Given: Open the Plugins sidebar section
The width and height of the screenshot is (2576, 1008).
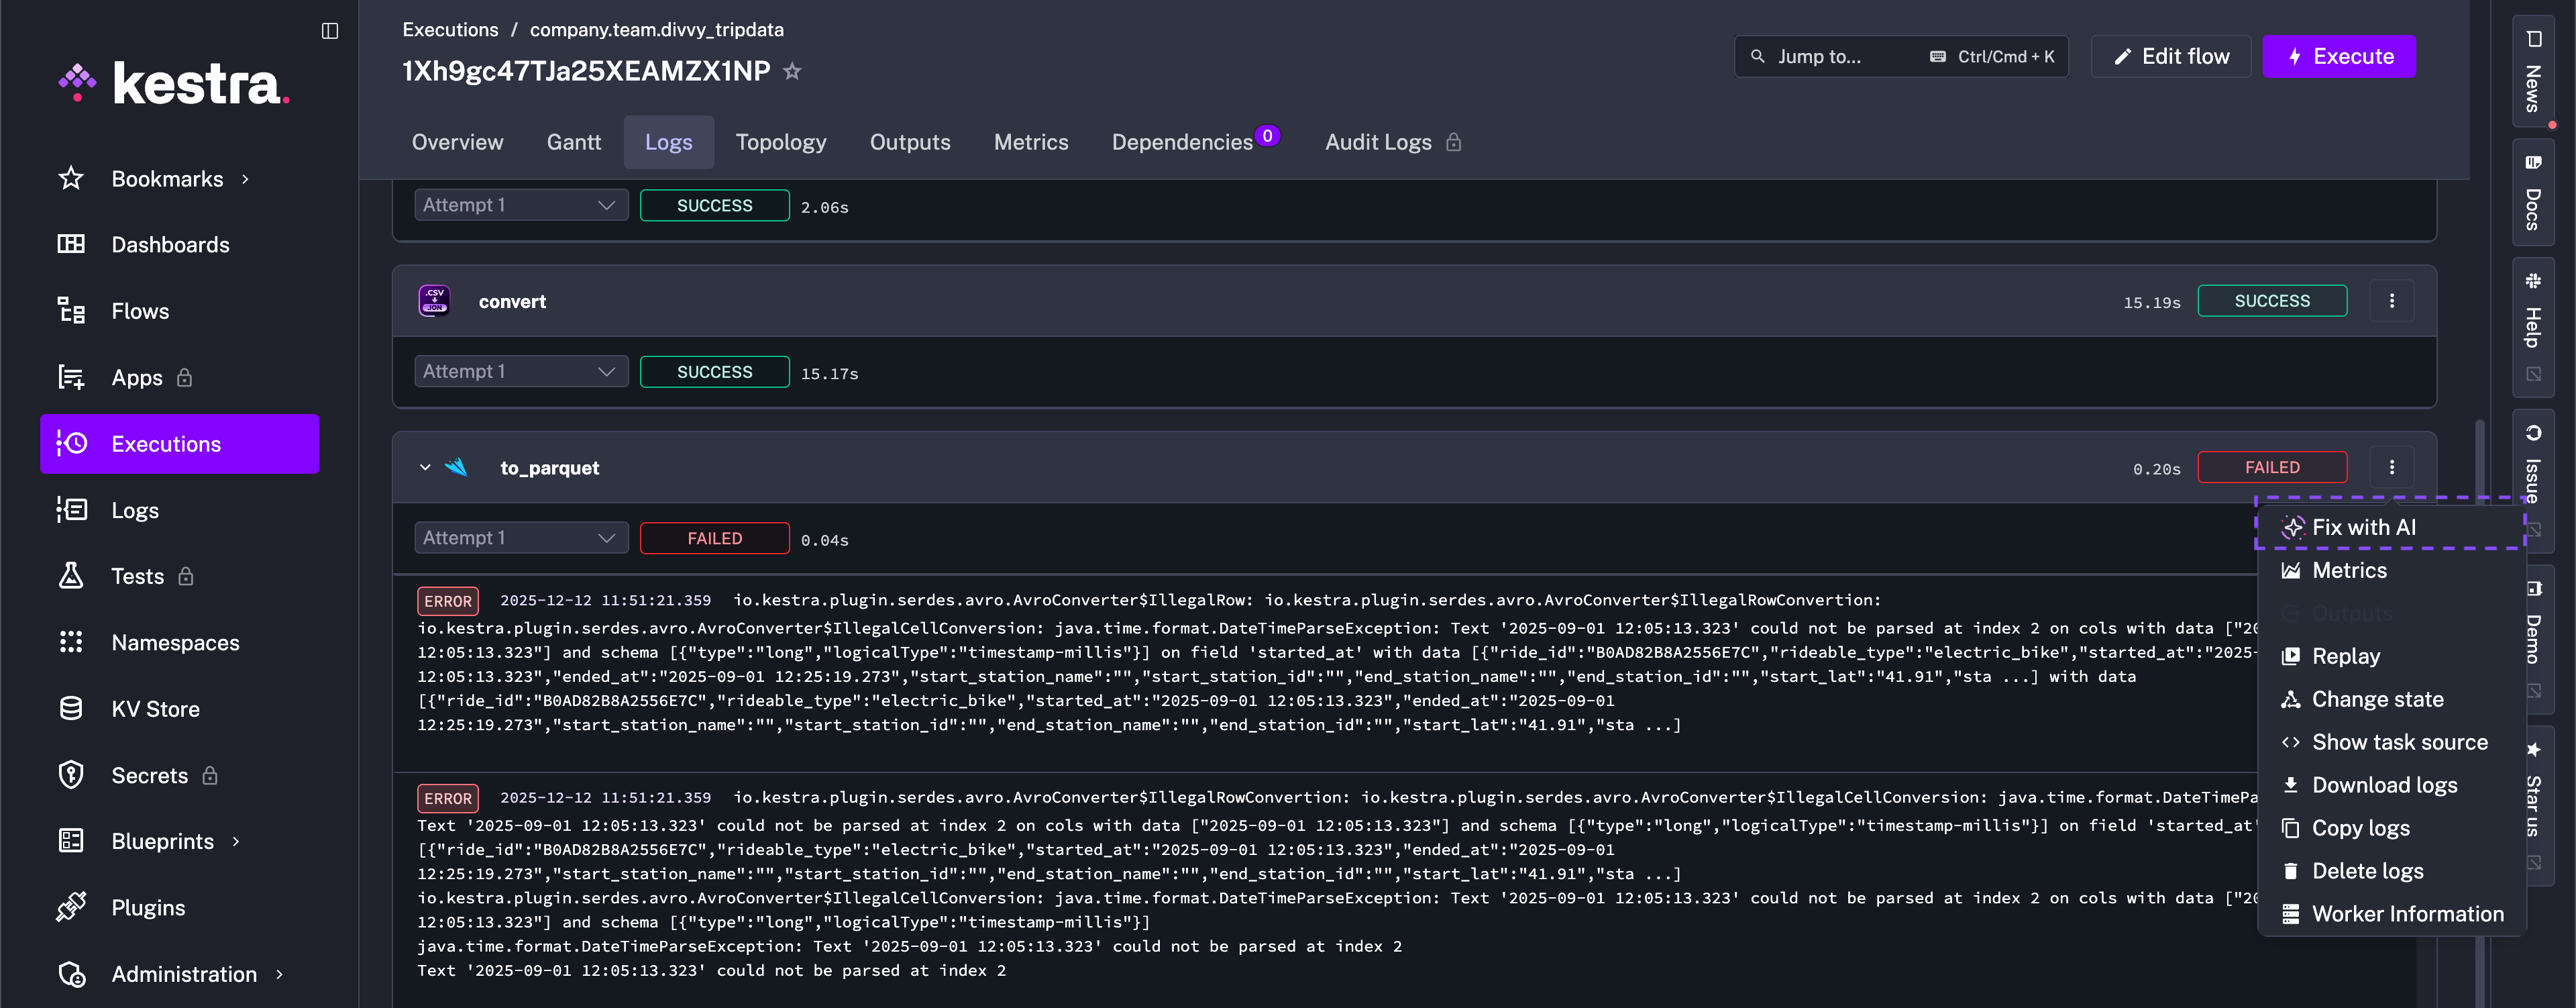Looking at the screenshot, I should [x=148, y=908].
